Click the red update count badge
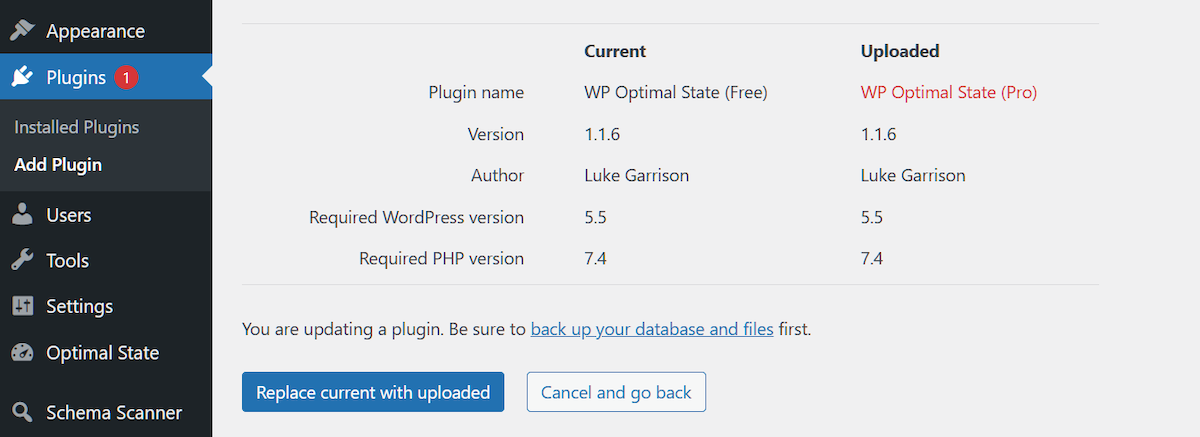The image size is (1200, 437). click(126, 77)
